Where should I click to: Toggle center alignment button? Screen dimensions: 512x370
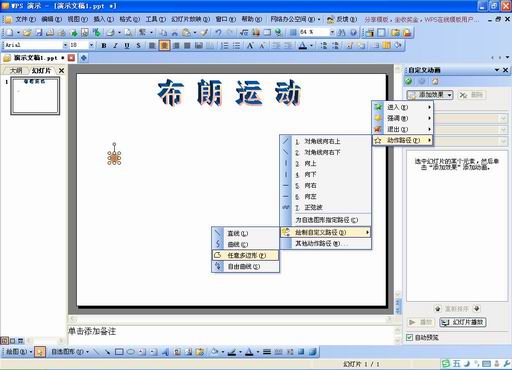tap(164, 45)
